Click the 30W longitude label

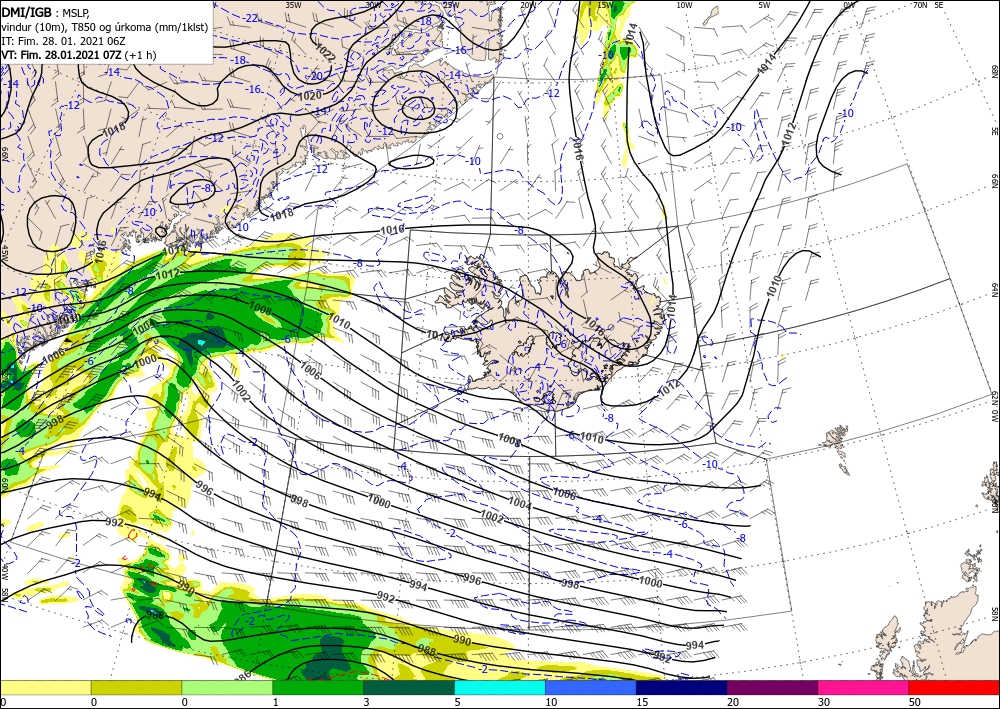coord(373,5)
